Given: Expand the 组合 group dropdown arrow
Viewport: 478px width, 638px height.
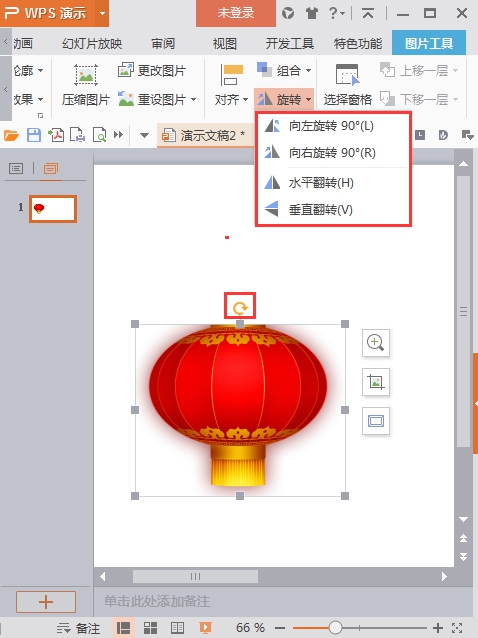Looking at the screenshot, I should 308,70.
